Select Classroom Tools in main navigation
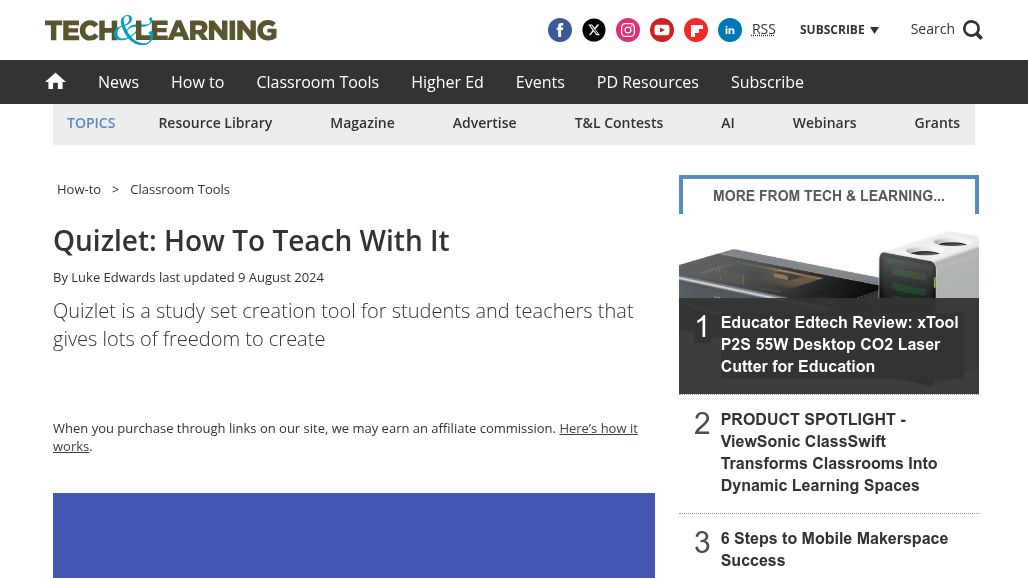The width and height of the screenshot is (1028, 578). (x=317, y=82)
